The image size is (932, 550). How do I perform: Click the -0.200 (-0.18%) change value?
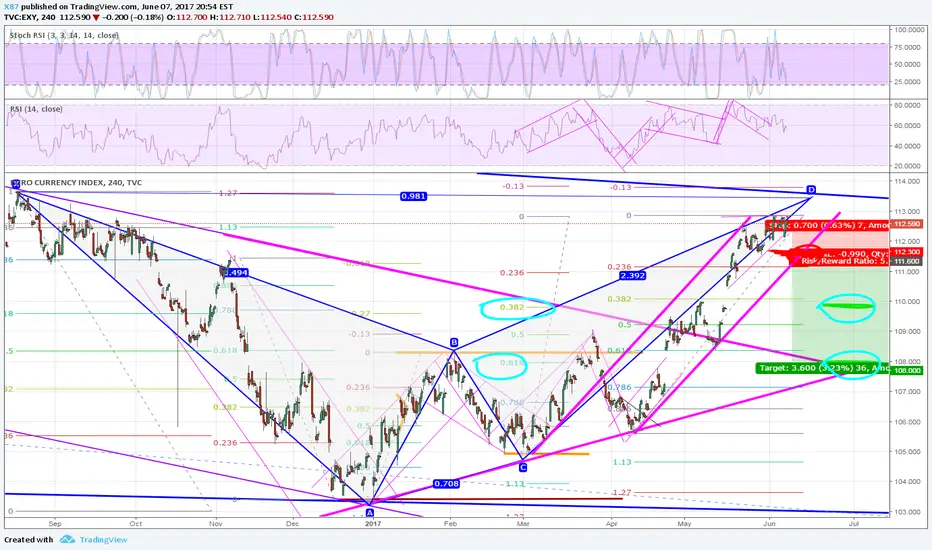[x=132, y=17]
